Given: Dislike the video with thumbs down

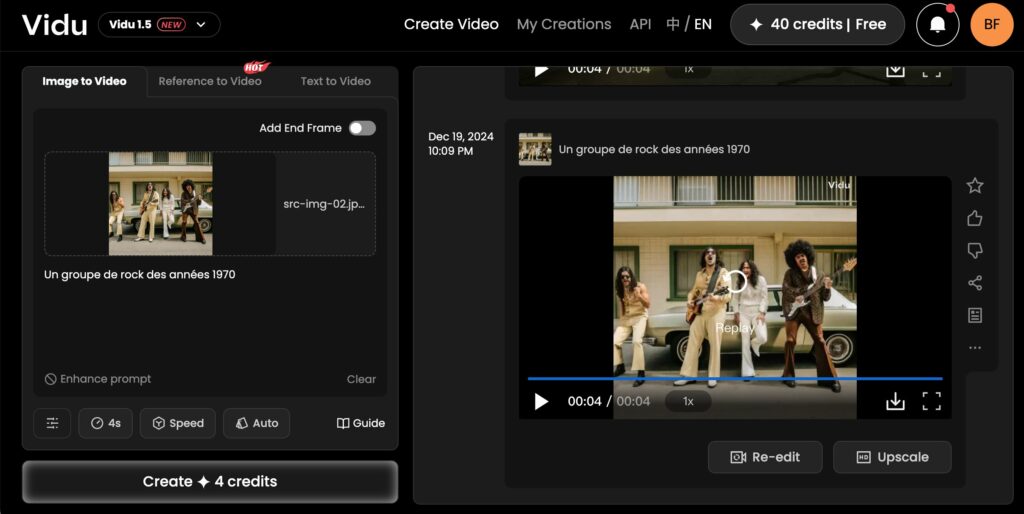Looking at the screenshot, I should (975, 251).
